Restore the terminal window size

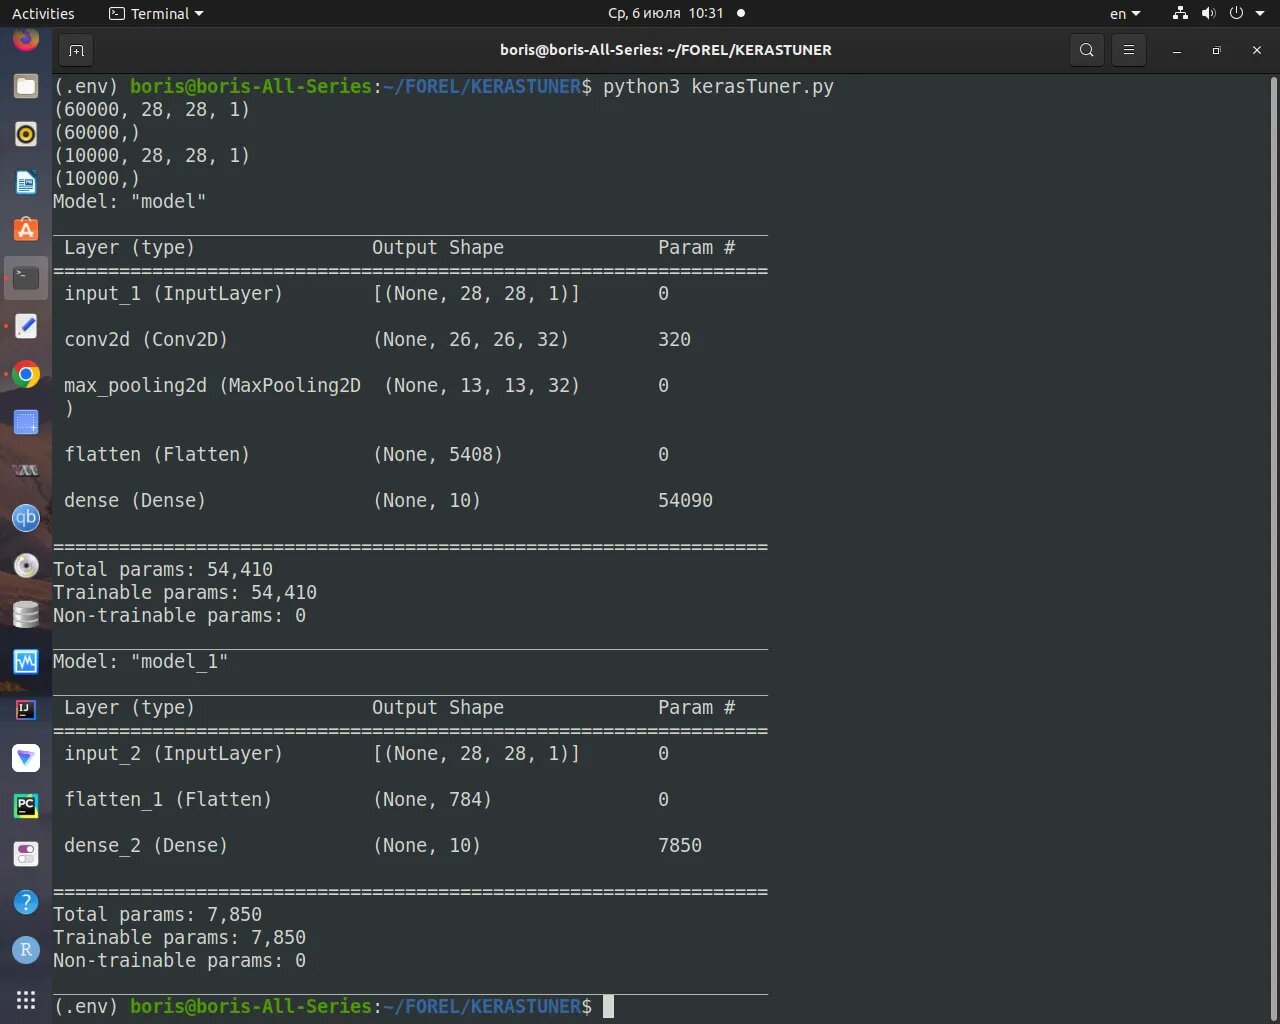[1216, 50]
